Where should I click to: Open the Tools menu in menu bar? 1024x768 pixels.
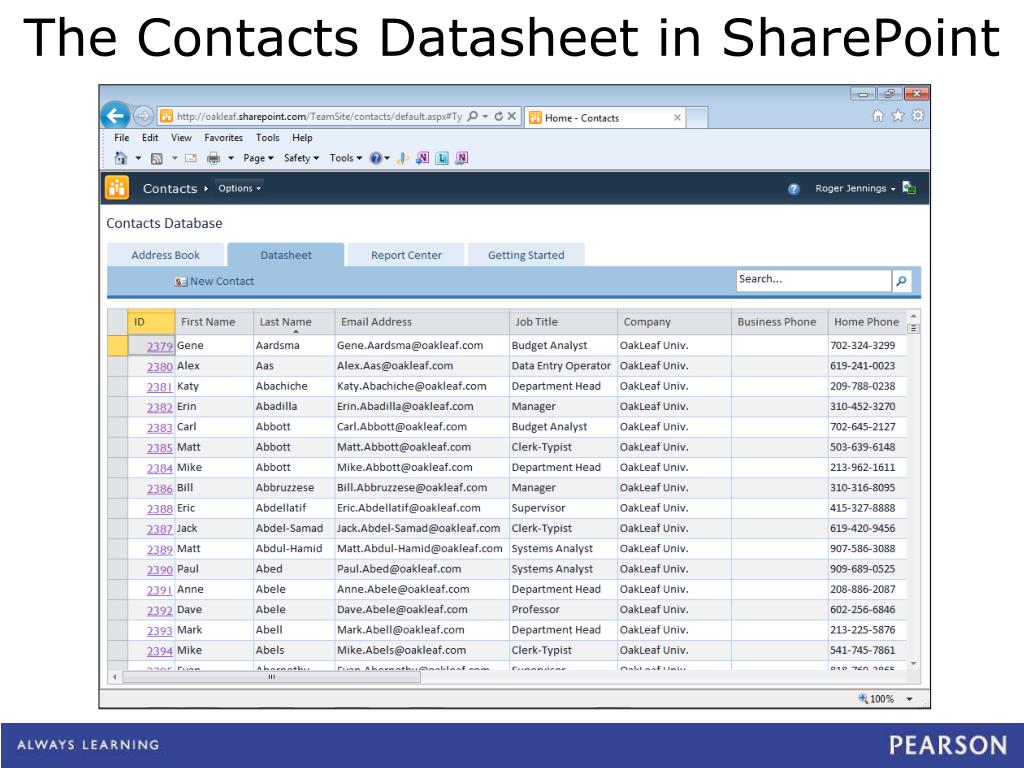pos(267,138)
